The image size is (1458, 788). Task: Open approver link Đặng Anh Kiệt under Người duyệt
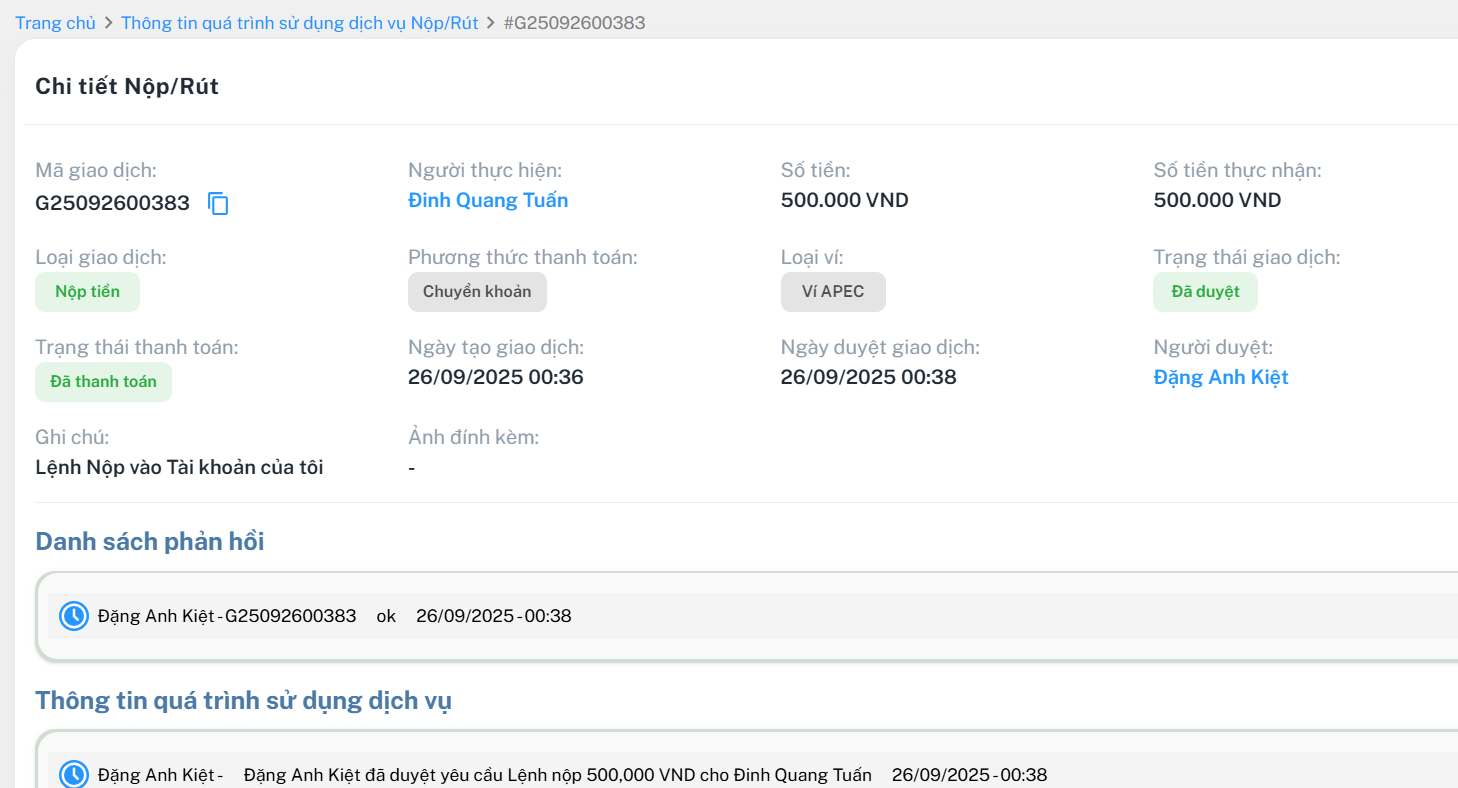[1220, 377]
